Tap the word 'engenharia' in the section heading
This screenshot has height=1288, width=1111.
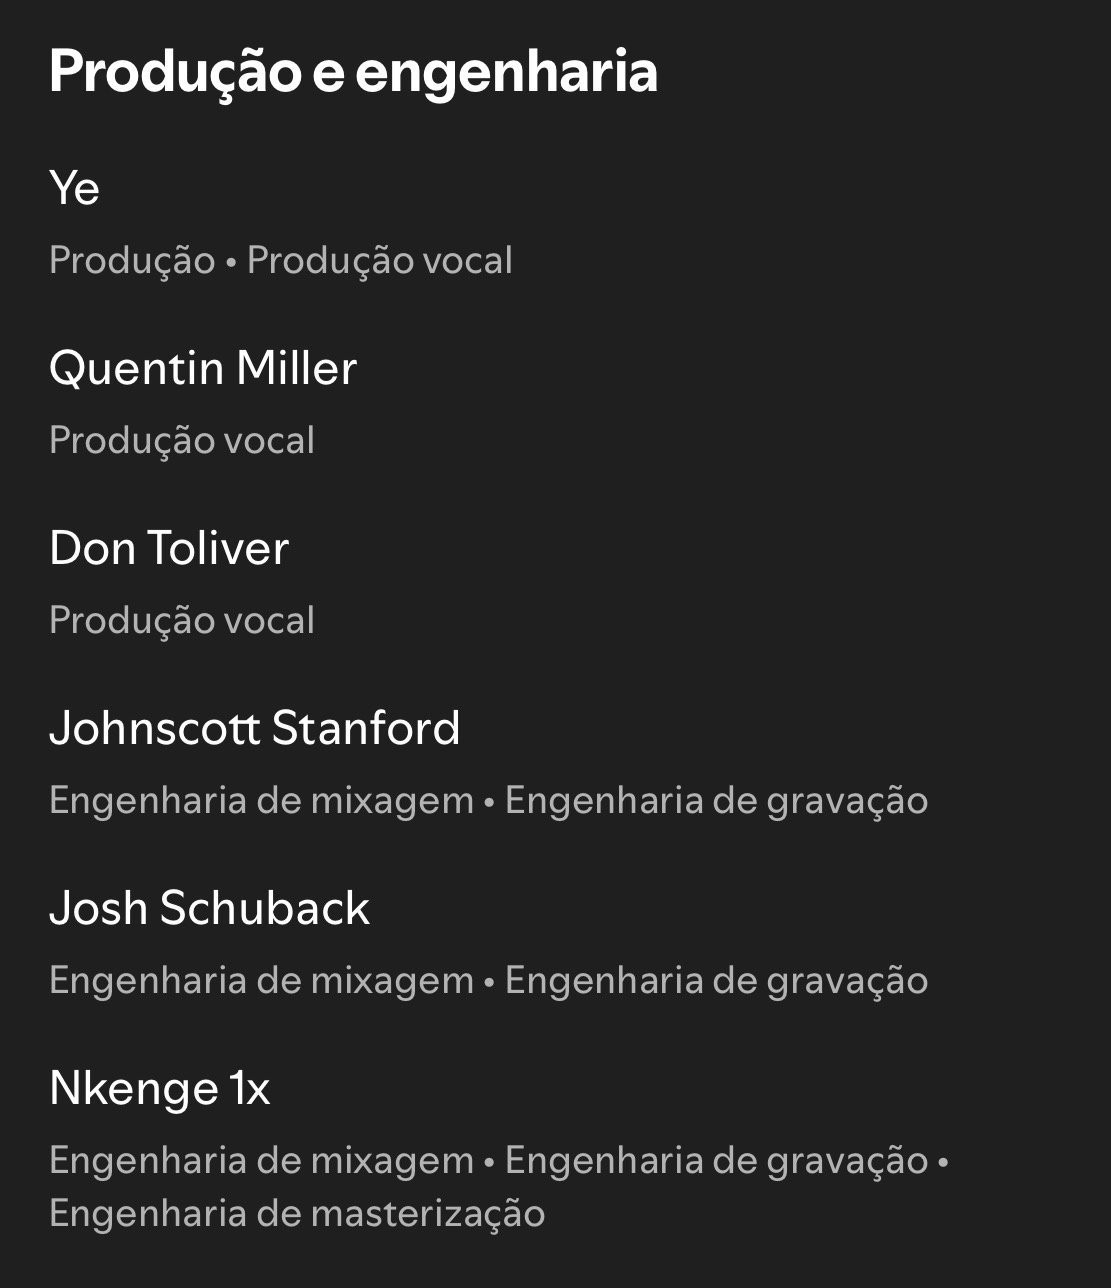pyautogui.click(x=506, y=72)
